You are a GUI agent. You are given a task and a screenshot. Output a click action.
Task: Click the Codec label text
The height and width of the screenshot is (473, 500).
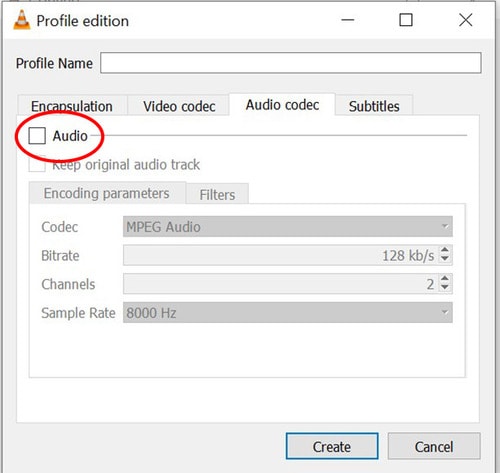60,227
